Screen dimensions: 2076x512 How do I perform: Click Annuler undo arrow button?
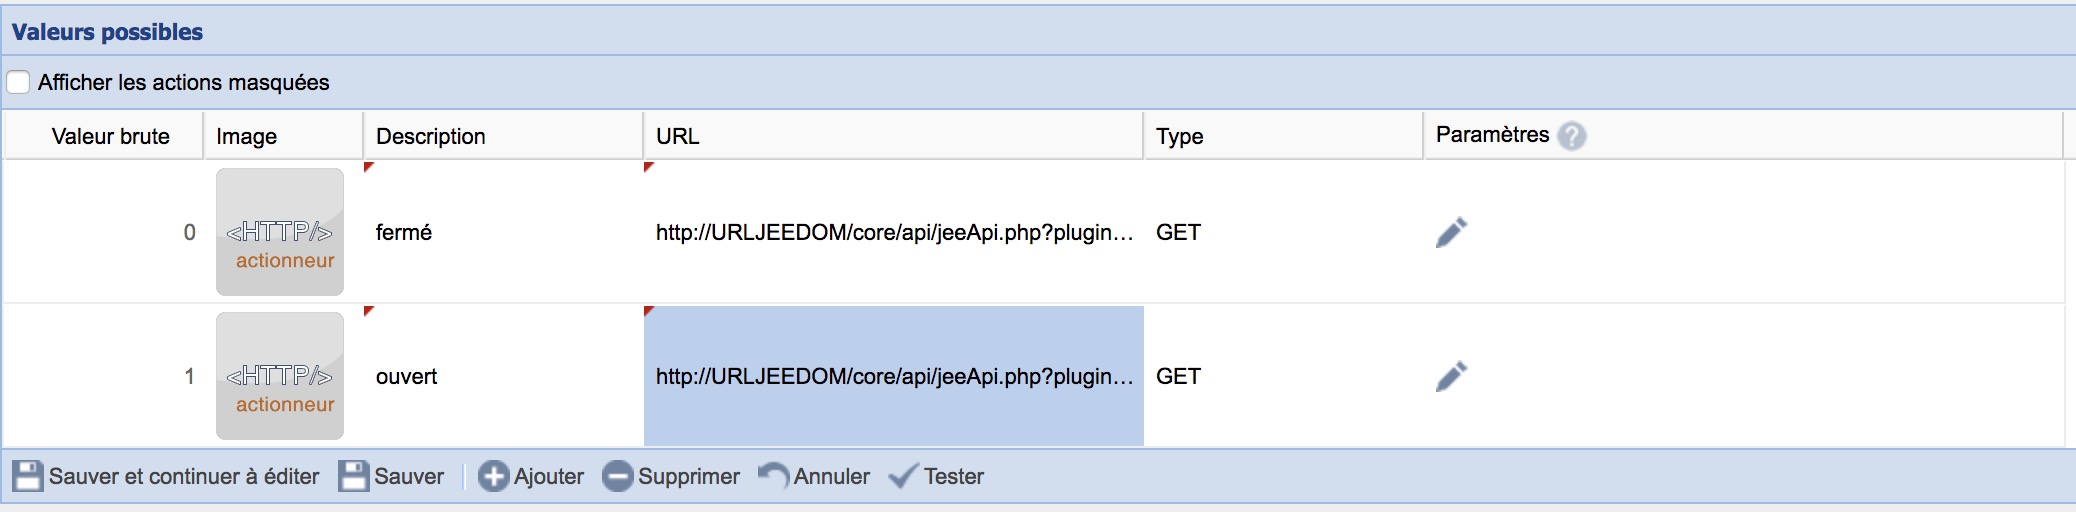click(x=814, y=476)
